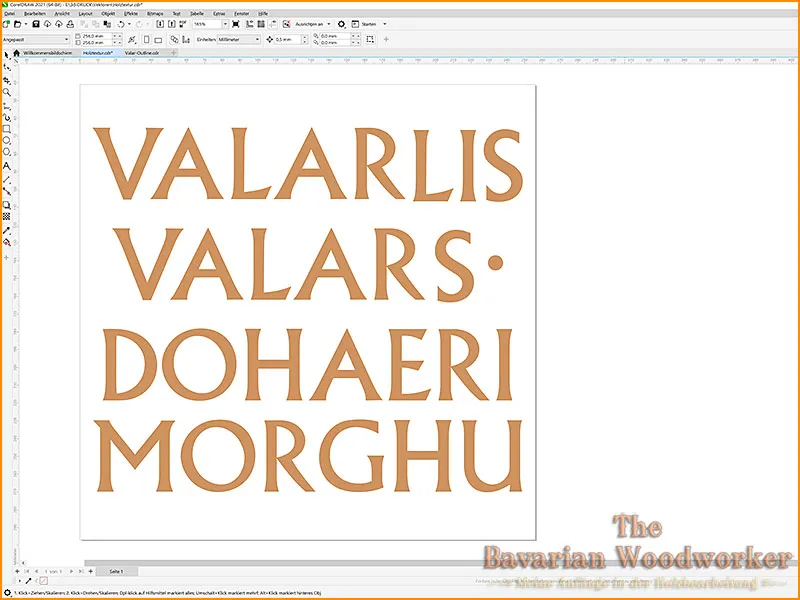This screenshot has width=800, height=600.
Task: Select the 'Seite 1' page tab
Action: (x=116, y=571)
